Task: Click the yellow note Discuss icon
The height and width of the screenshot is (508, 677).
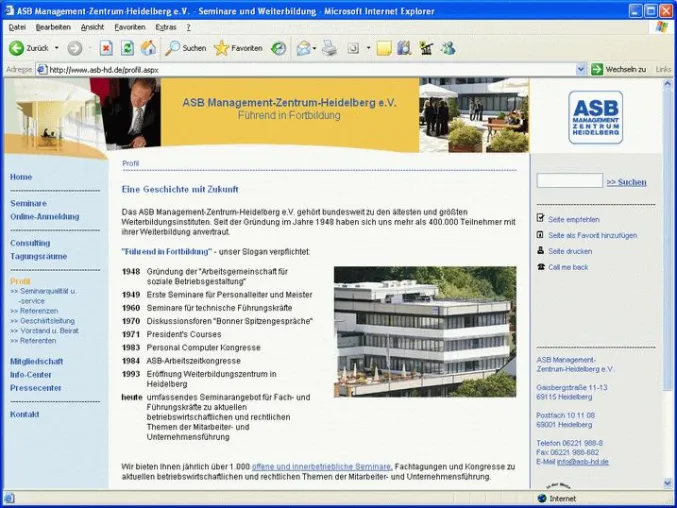Action: (x=384, y=48)
